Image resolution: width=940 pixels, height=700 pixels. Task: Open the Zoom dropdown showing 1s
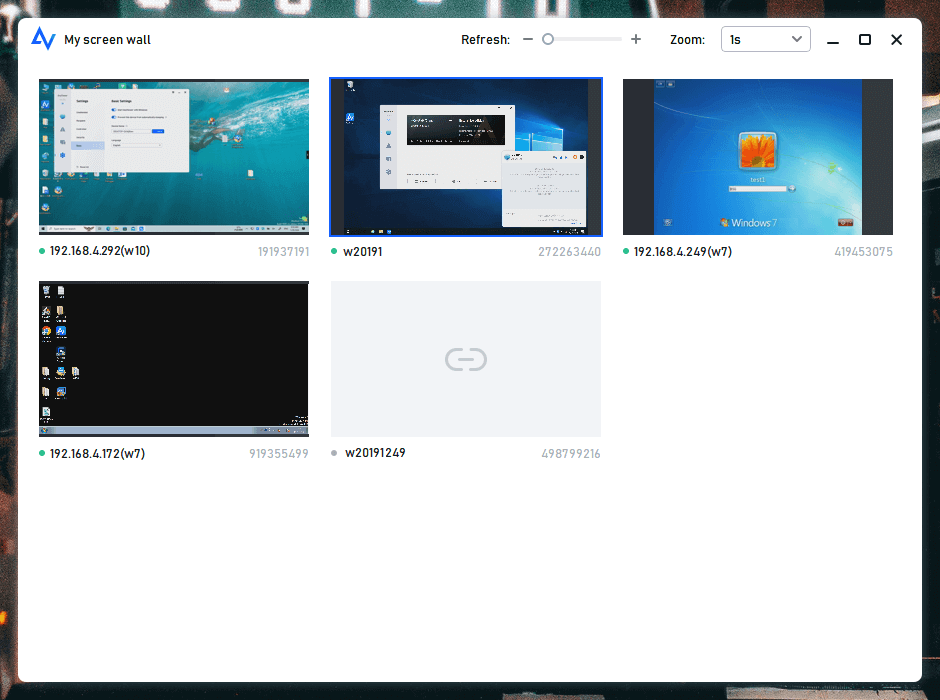[765, 40]
